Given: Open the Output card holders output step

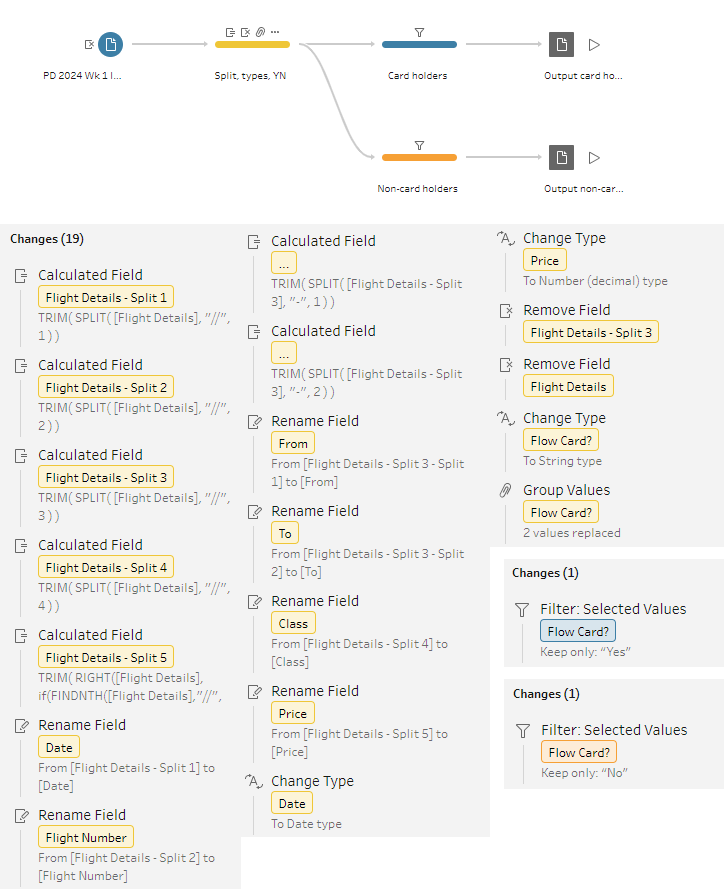Looking at the screenshot, I should 561,44.
